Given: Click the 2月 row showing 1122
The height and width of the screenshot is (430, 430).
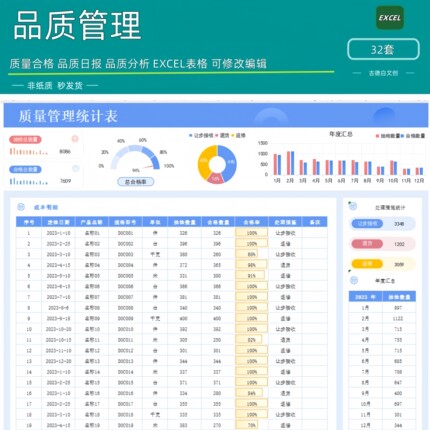Looking at the screenshot, I should 382,318.
